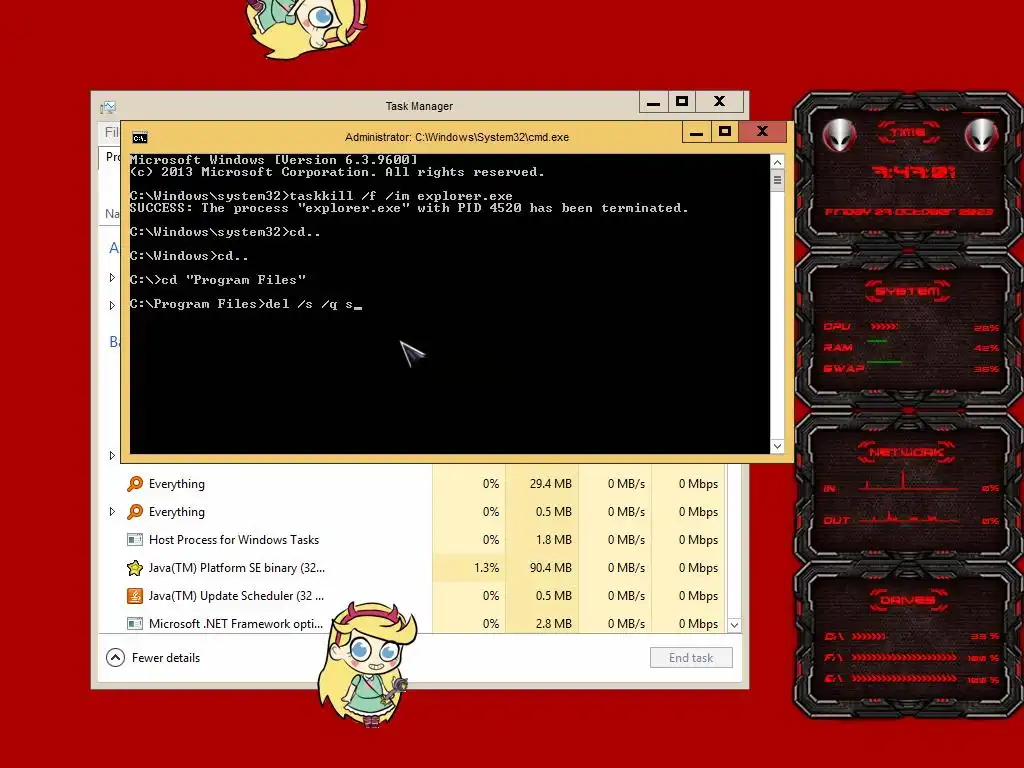This screenshot has height=768, width=1024.
Task: Click the Fewer details link
Action: [166, 658]
